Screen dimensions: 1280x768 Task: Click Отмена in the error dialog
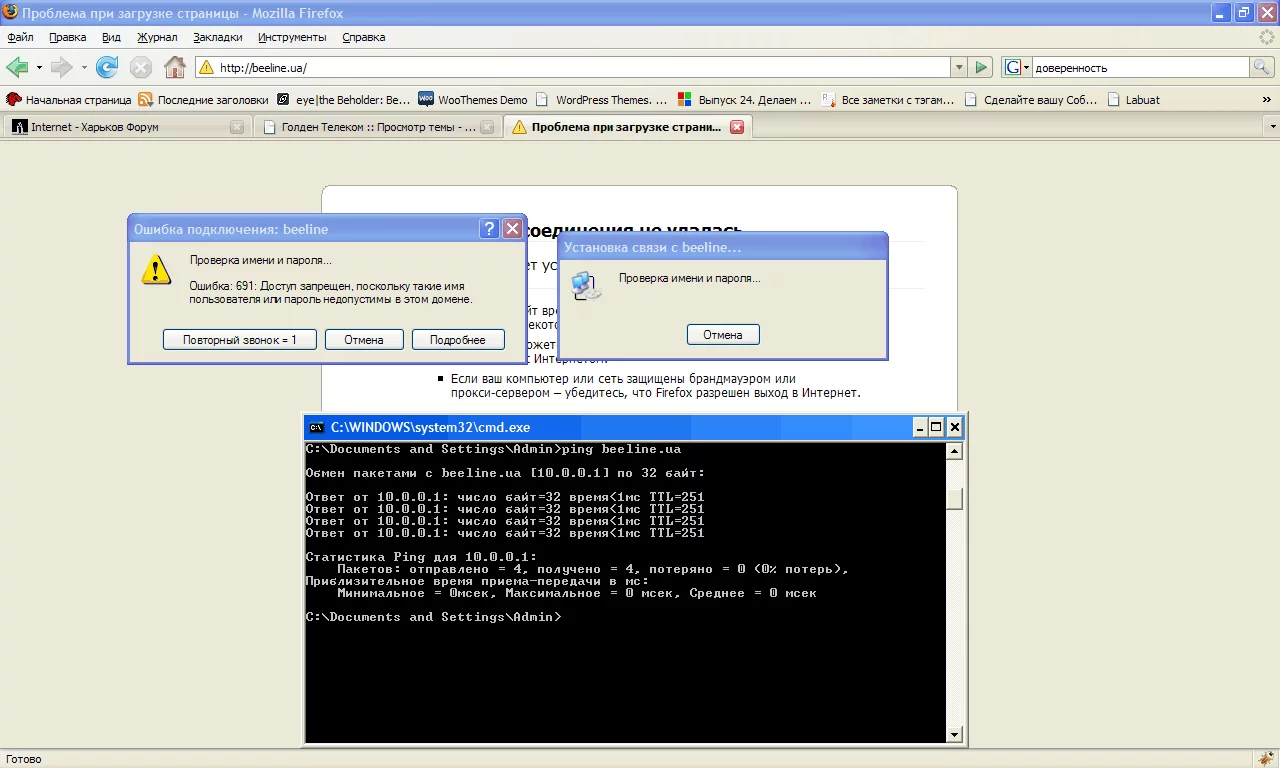[x=364, y=340]
